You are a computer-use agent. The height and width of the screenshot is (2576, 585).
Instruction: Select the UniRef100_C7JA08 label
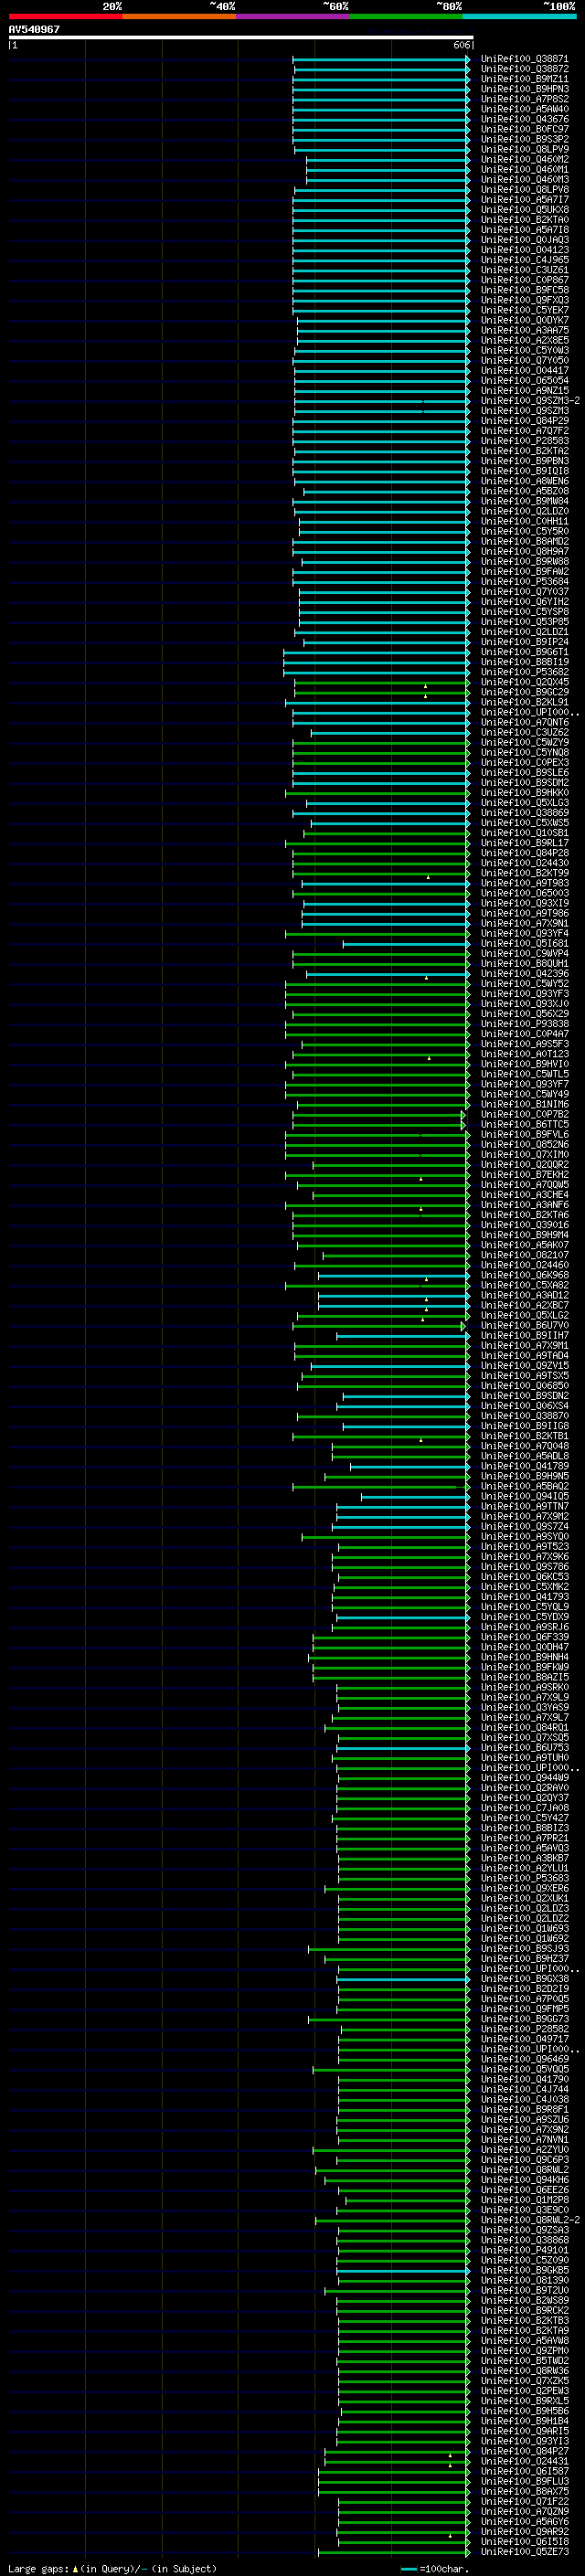pos(525,1808)
